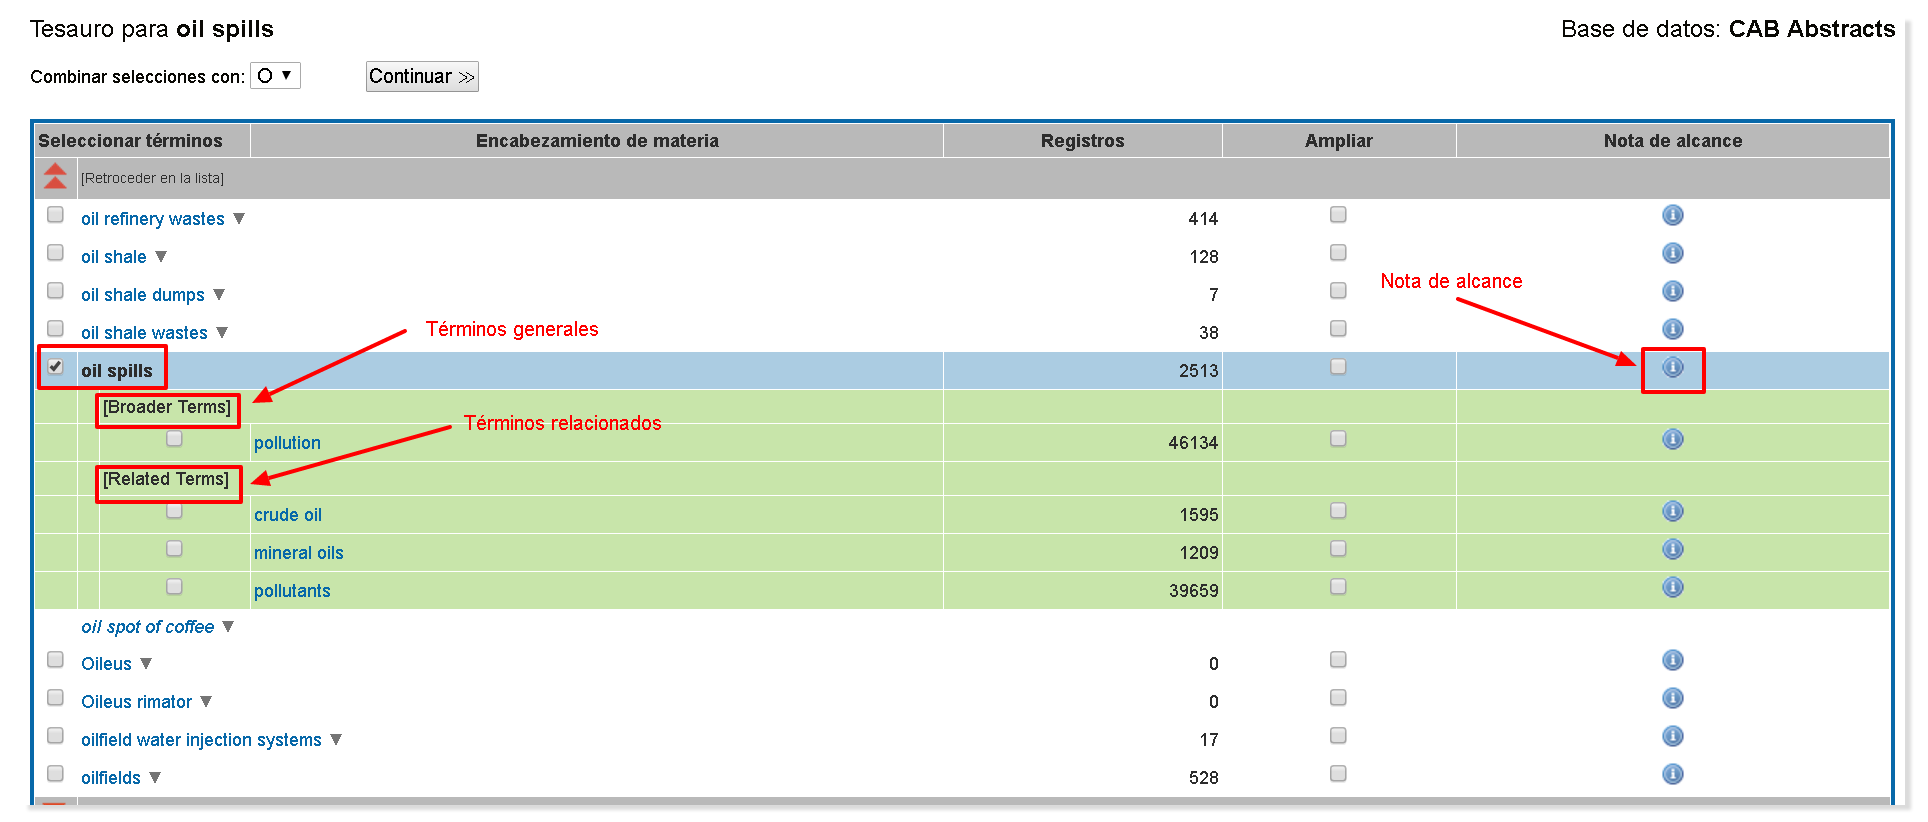Click the Continuar button
Screen dimensions: 1928x822
pyautogui.click(x=422, y=77)
